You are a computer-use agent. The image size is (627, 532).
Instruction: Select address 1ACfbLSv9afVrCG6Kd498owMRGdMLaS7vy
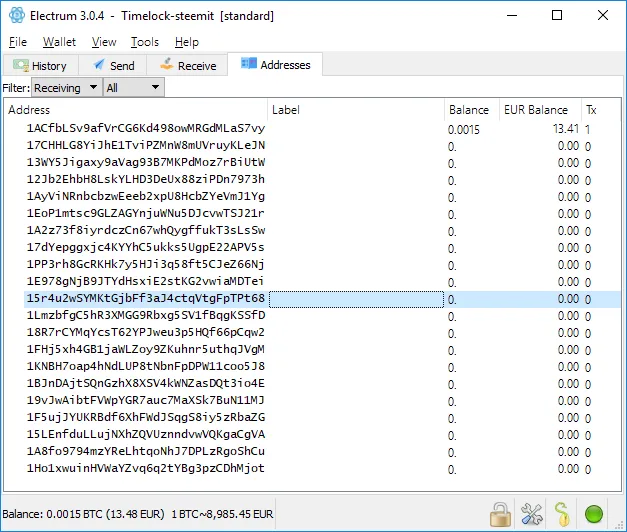[146, 128]
